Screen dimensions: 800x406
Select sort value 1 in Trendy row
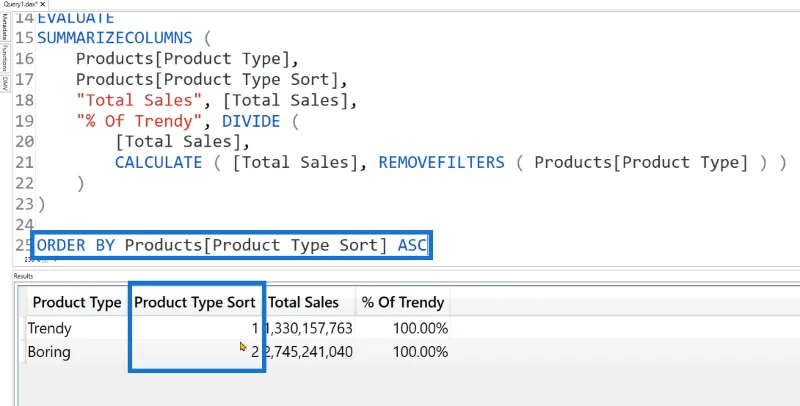tap(255, 328)
